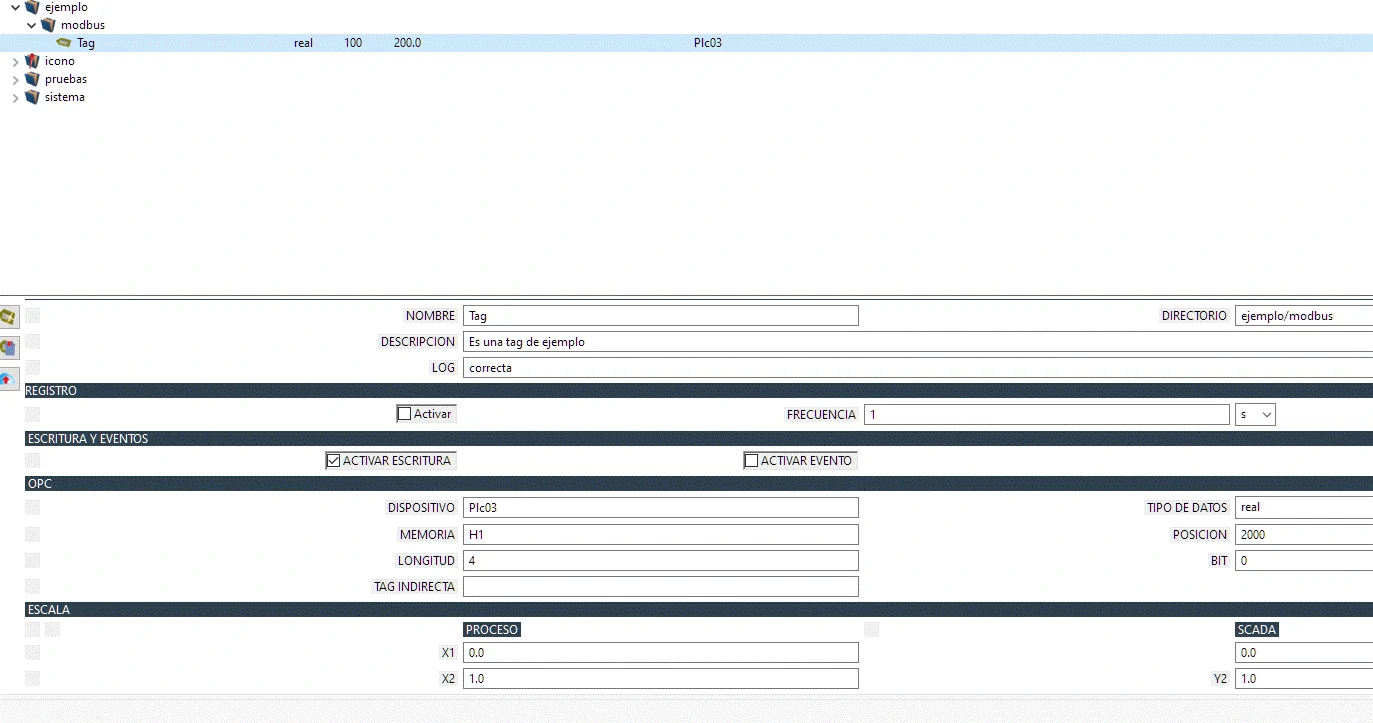Check the ACTIVAR EVENTO checkbox
This screenshot has width=1373, height=723.
pyautogui.click(x=752, y=461)
